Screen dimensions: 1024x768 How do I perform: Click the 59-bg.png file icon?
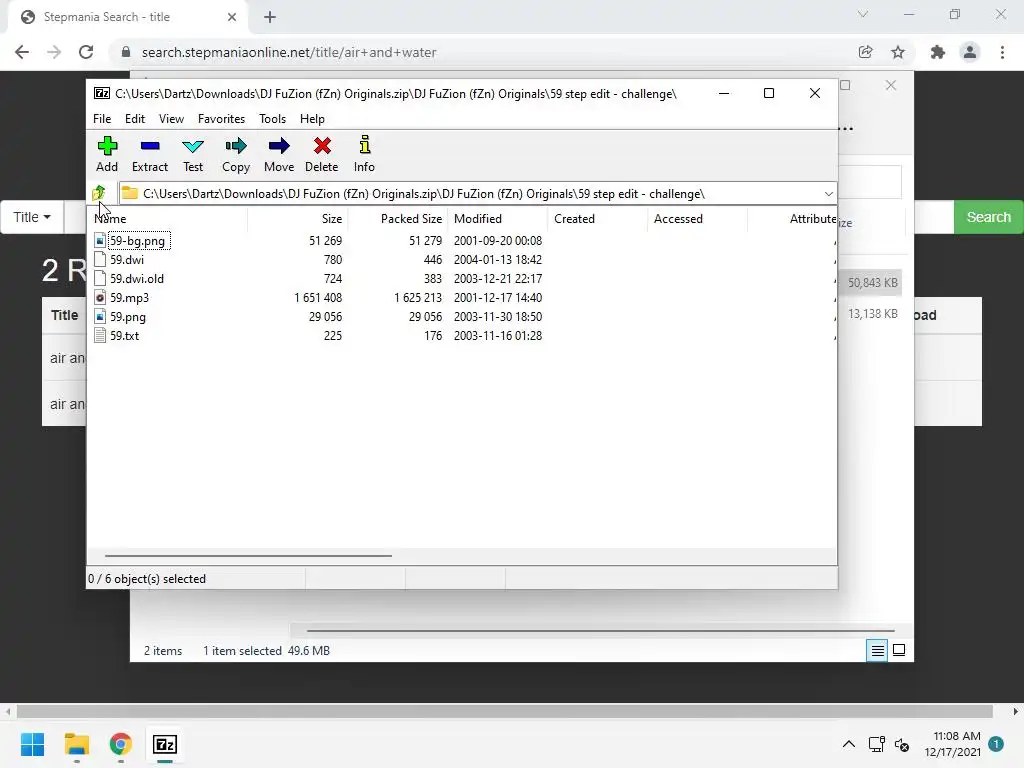[x=100, y=241]
